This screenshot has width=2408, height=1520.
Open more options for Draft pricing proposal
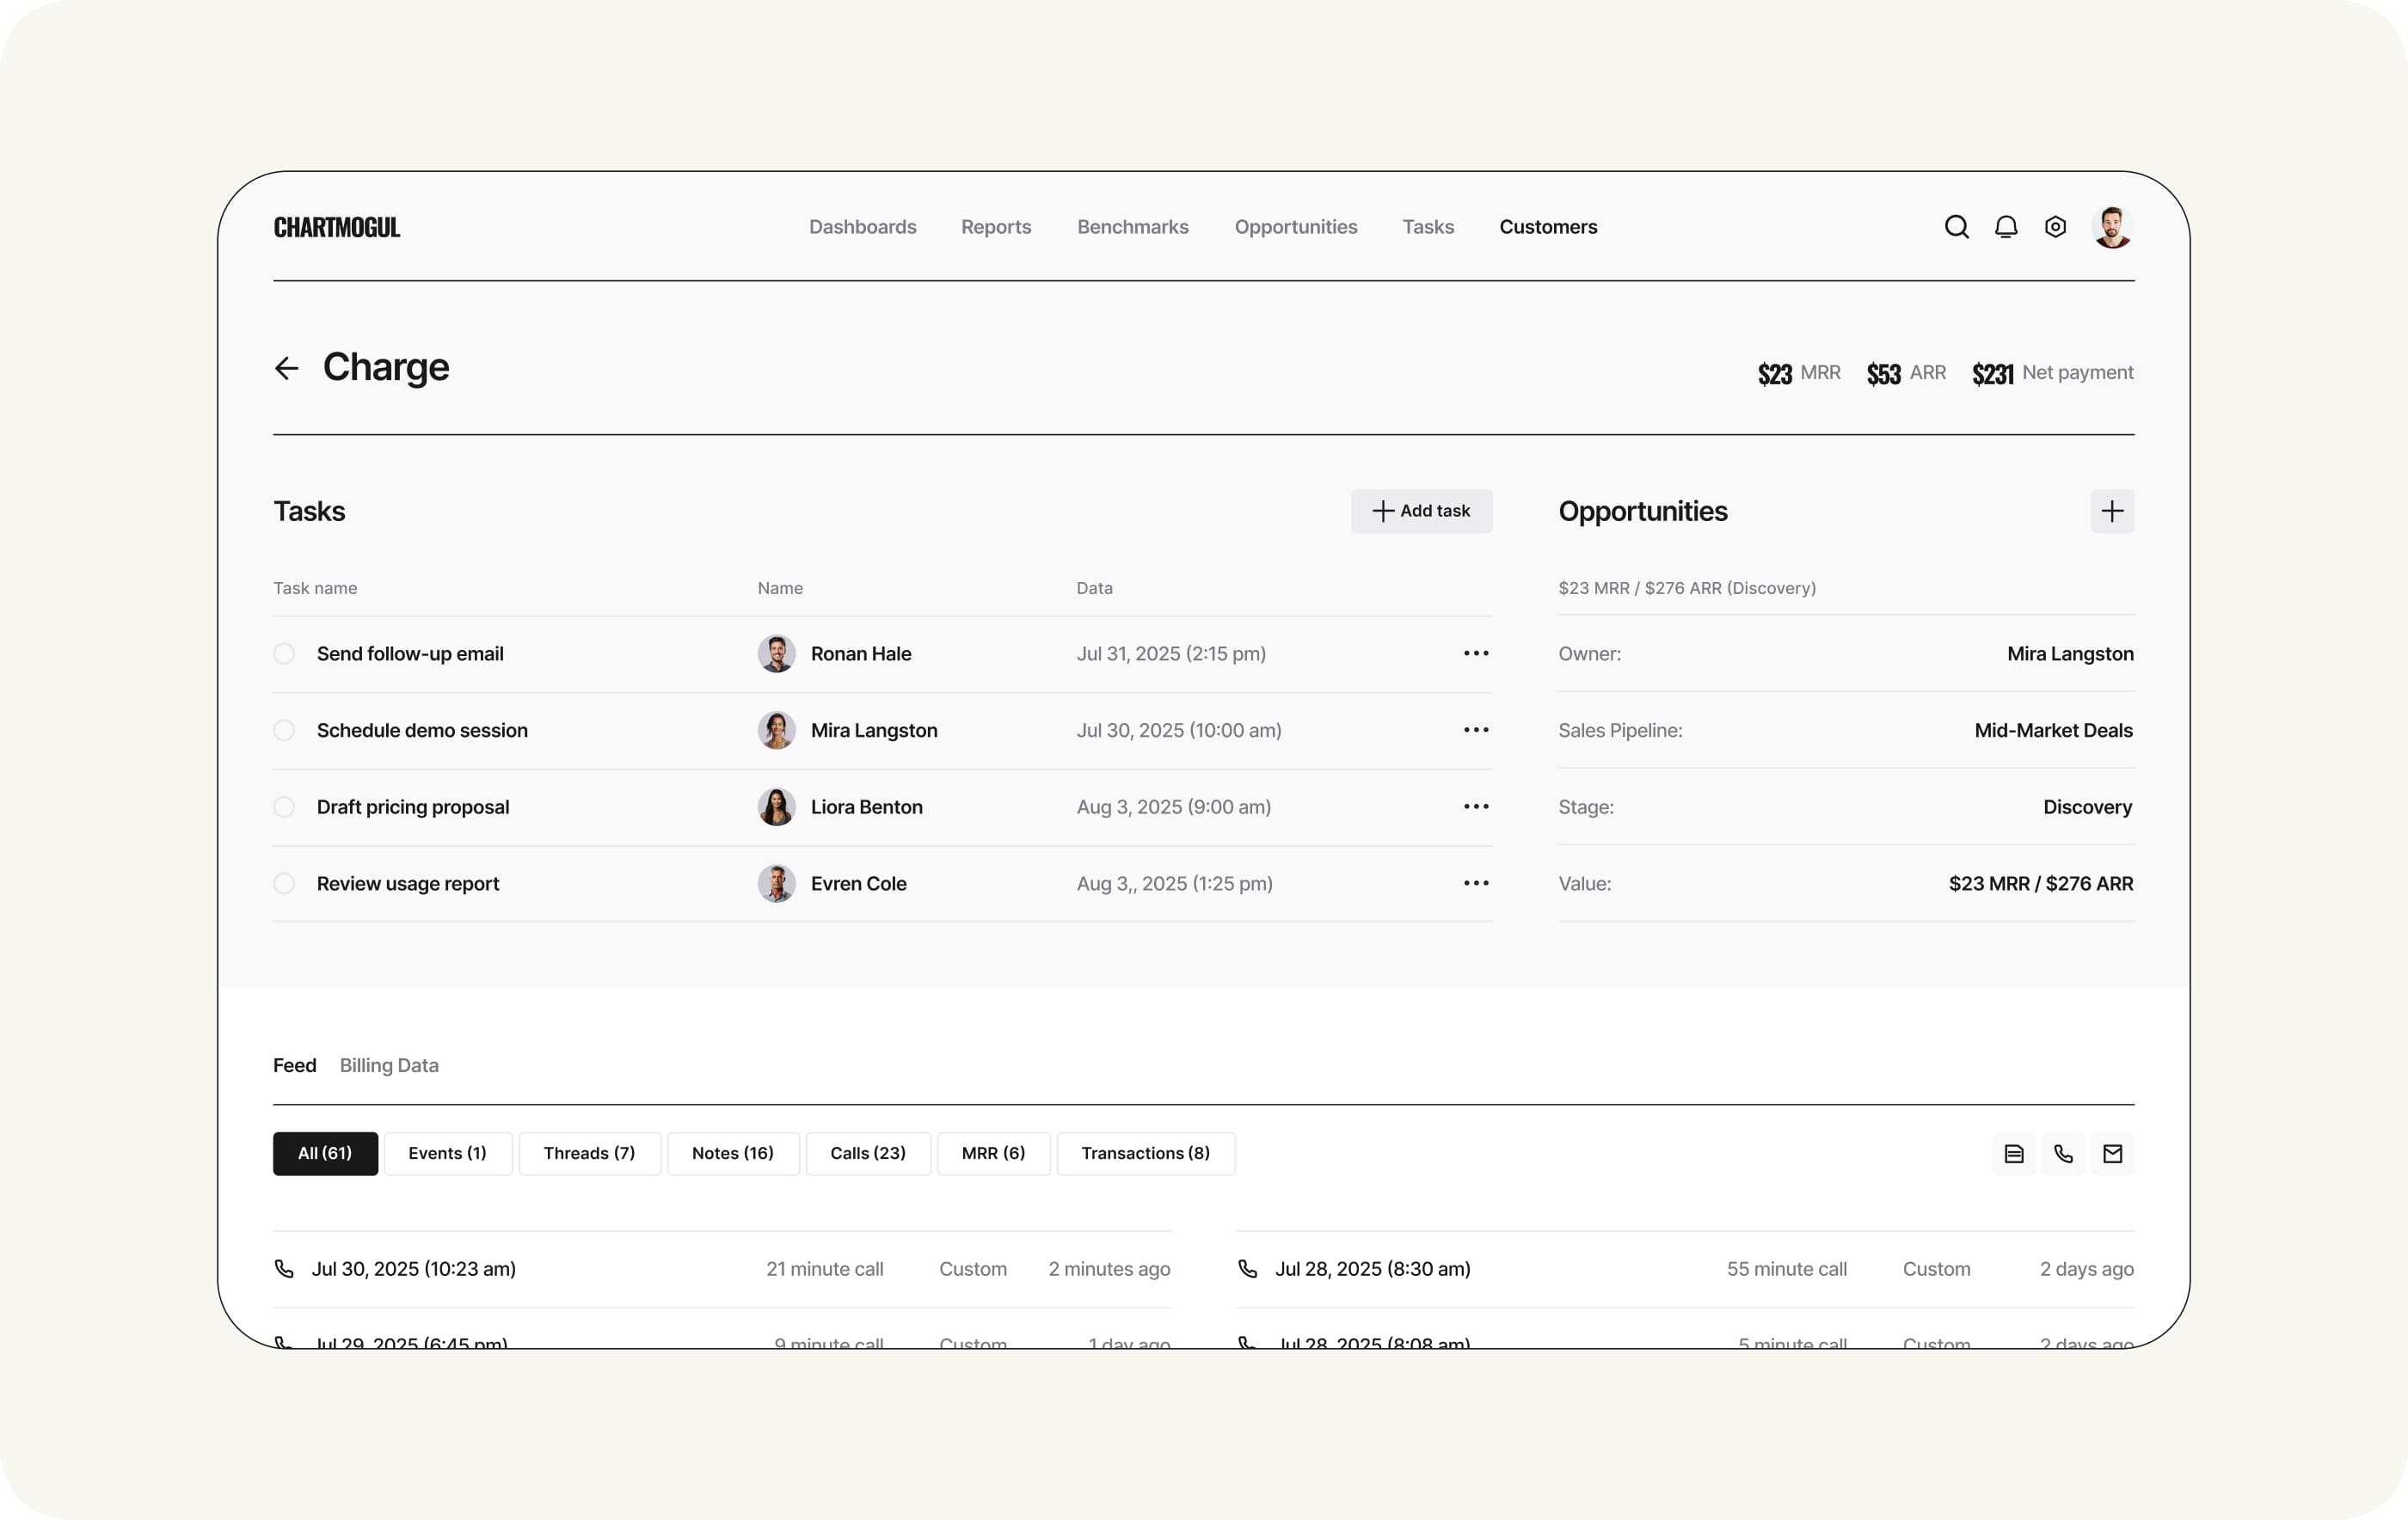point(1475,807)
